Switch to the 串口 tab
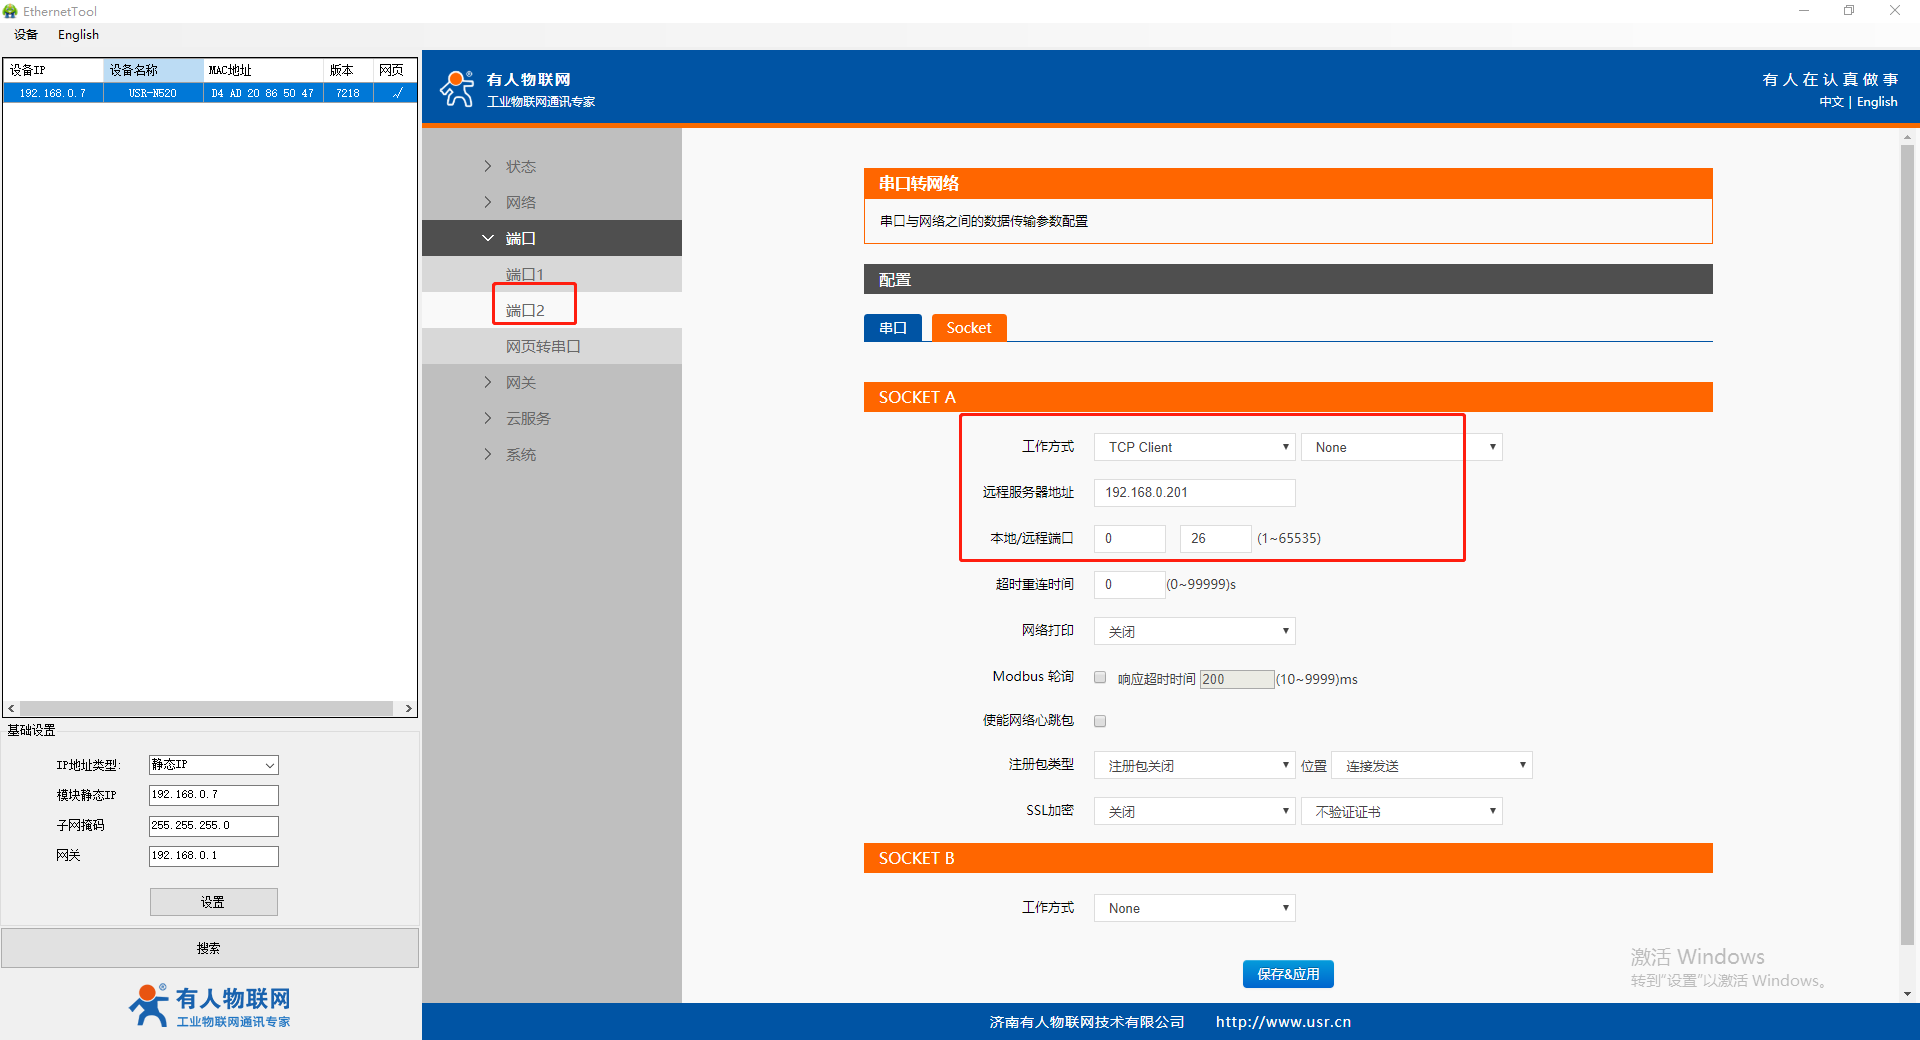This screenshot has width=1920, height=1040. [x=892, y=328]
